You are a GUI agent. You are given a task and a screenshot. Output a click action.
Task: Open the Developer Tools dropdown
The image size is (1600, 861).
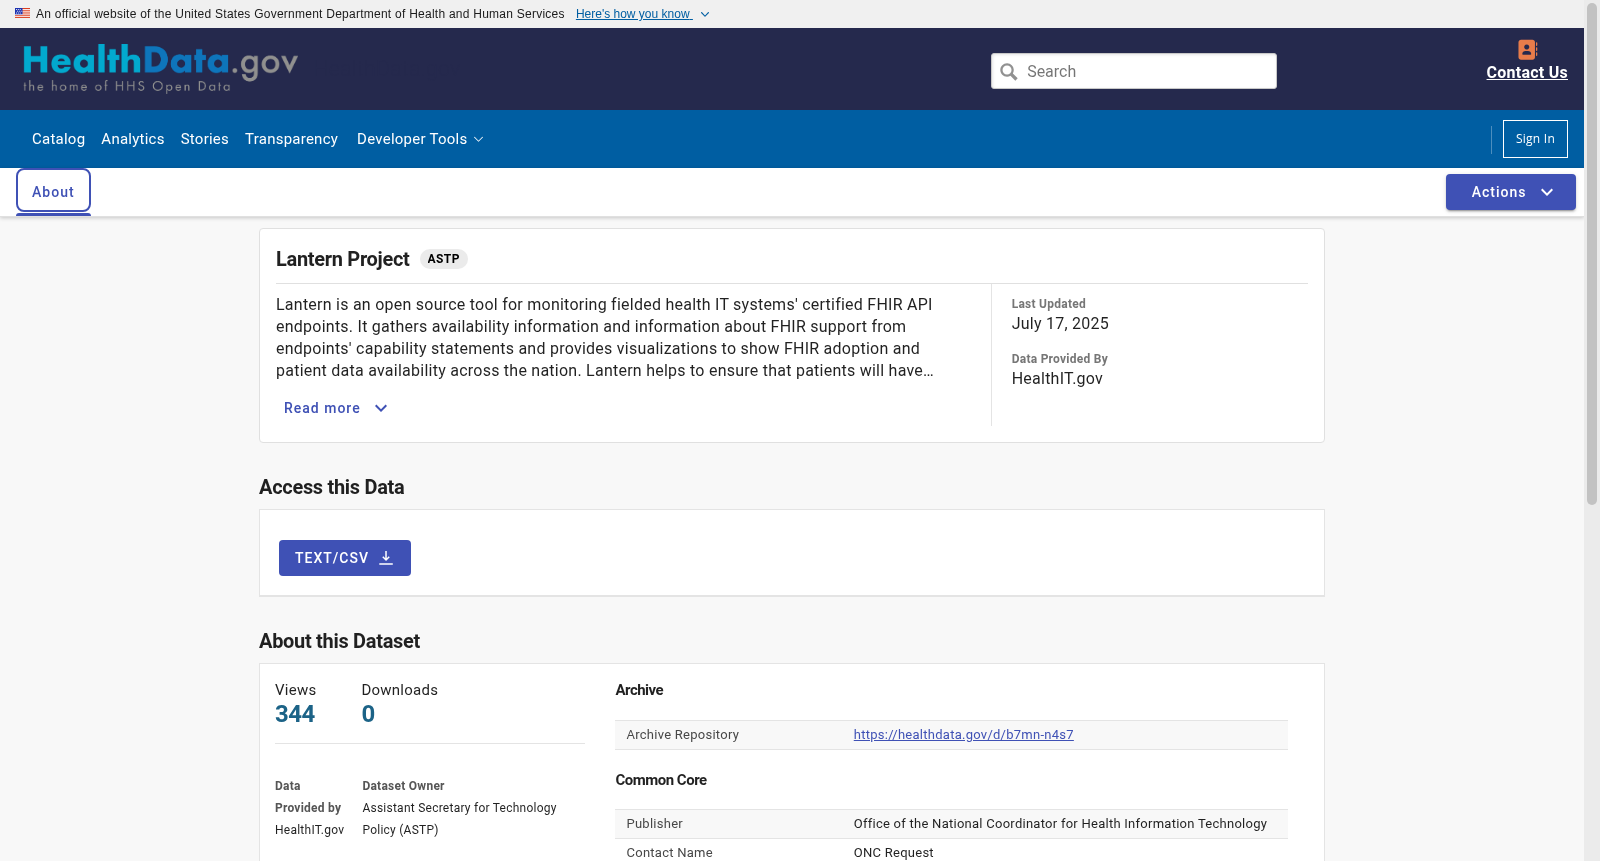tap(420, 139)
